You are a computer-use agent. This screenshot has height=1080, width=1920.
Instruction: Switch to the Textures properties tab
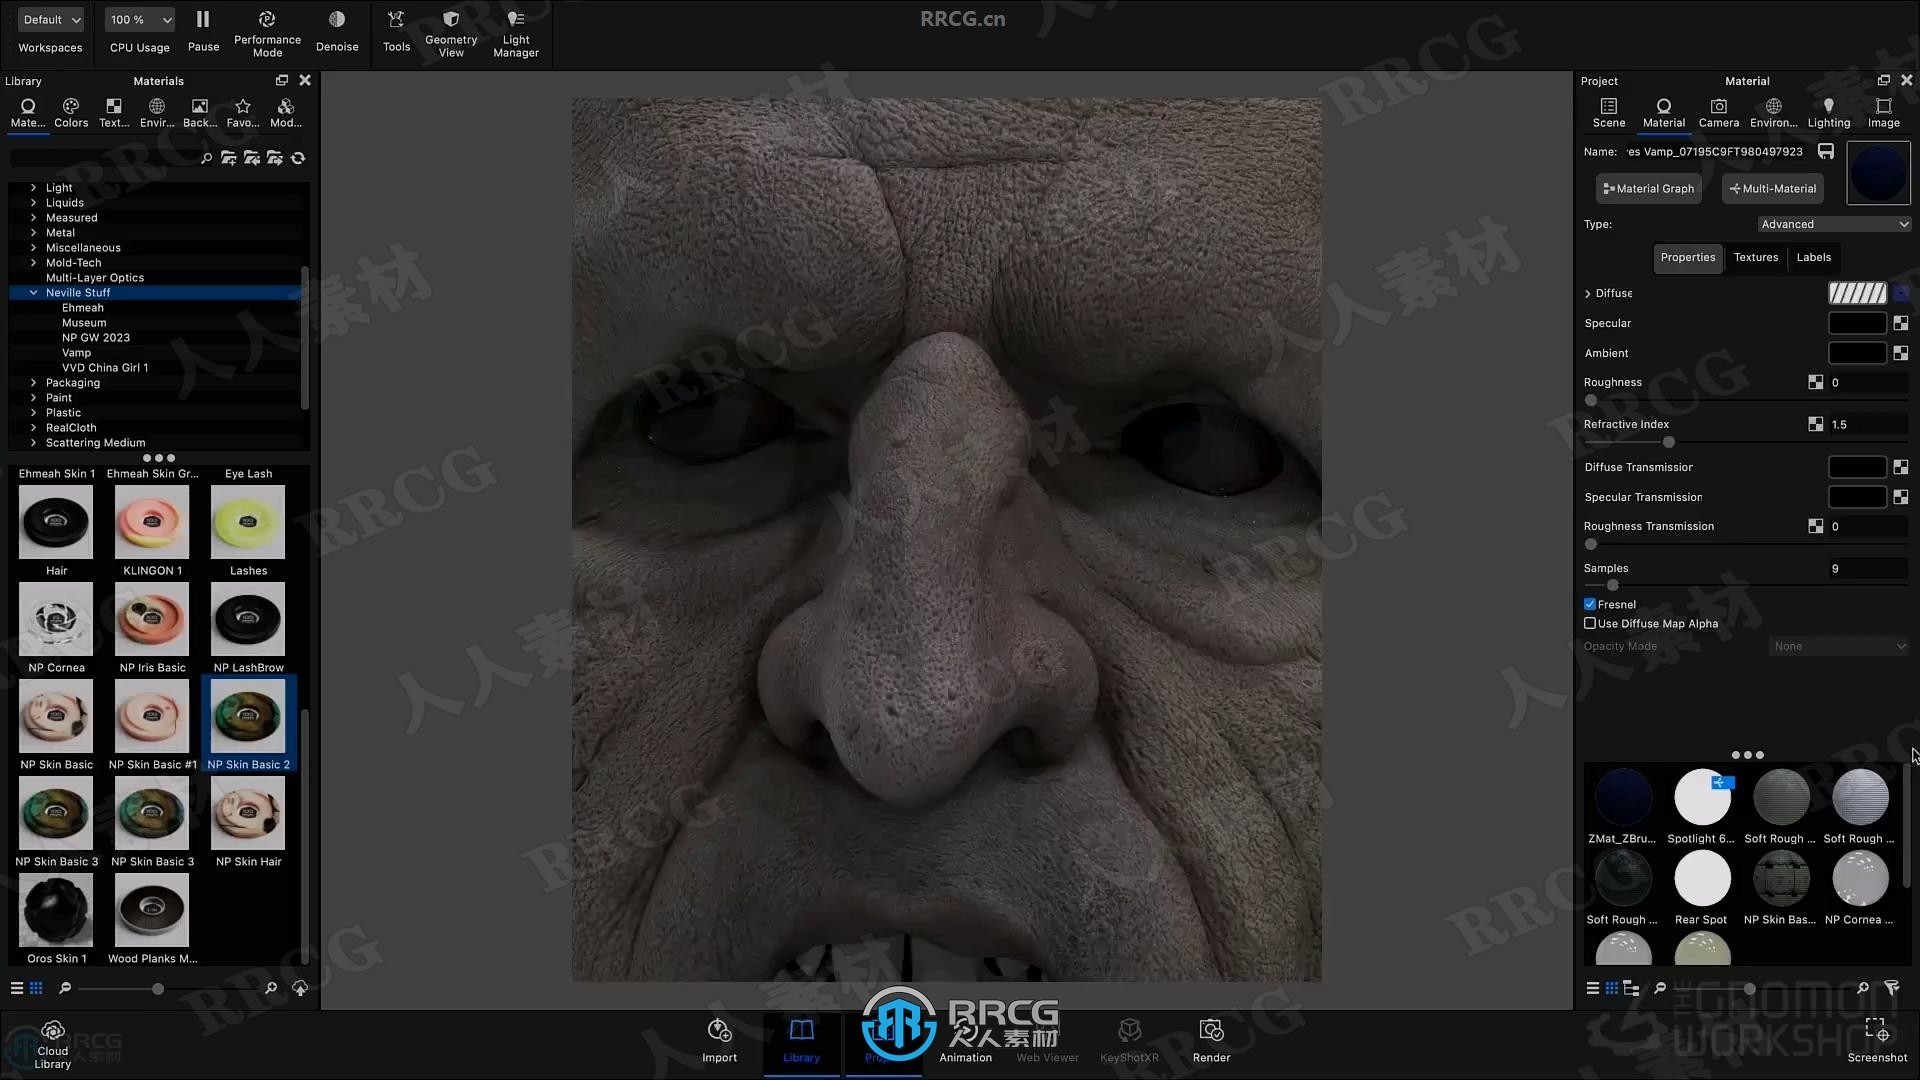pos(1755,257)
